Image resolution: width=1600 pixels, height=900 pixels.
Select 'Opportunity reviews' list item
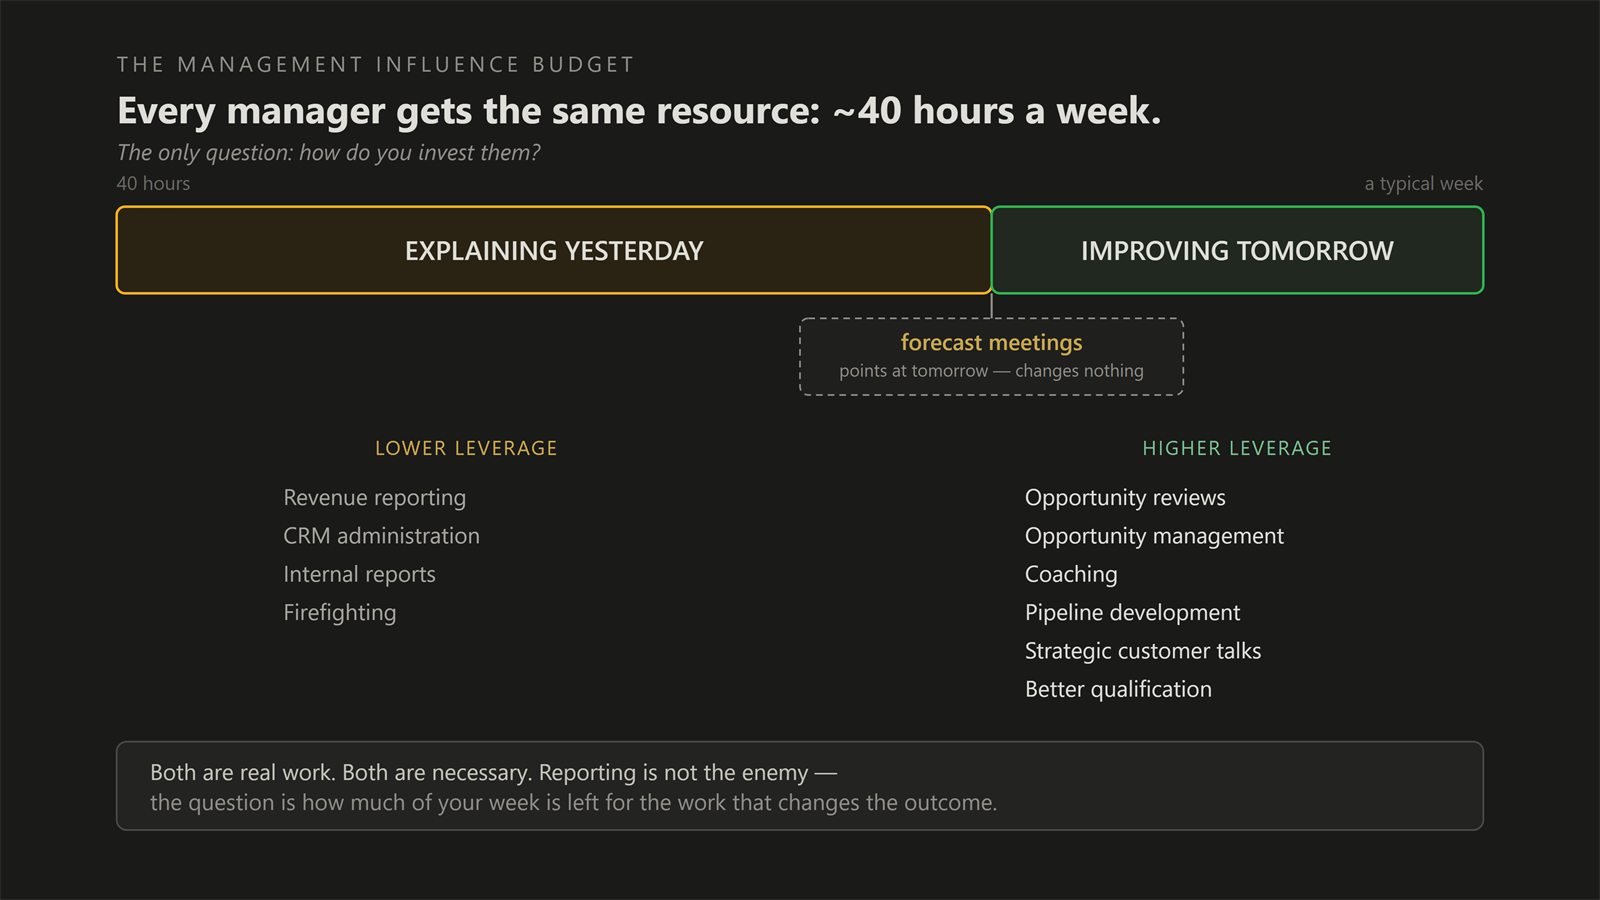1125,498
